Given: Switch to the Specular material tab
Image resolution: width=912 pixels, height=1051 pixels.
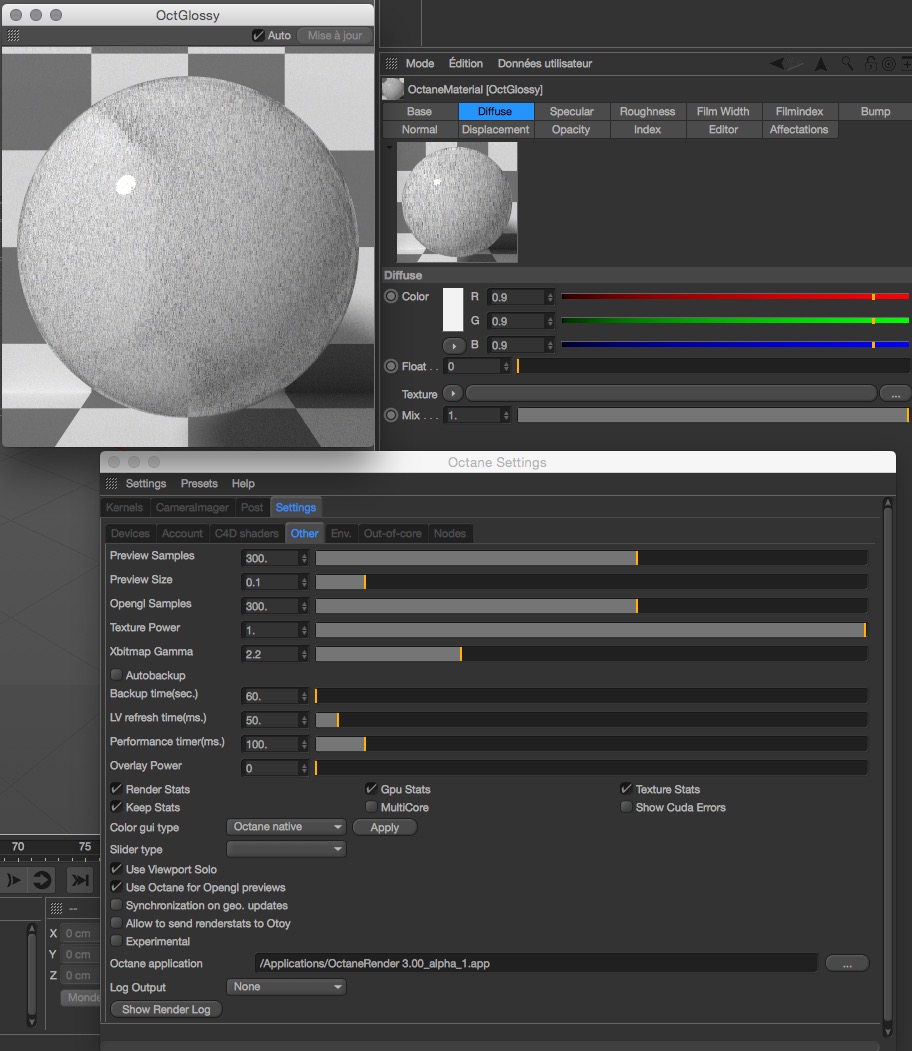Looking at the screenshot, I should tap(572, 111).
